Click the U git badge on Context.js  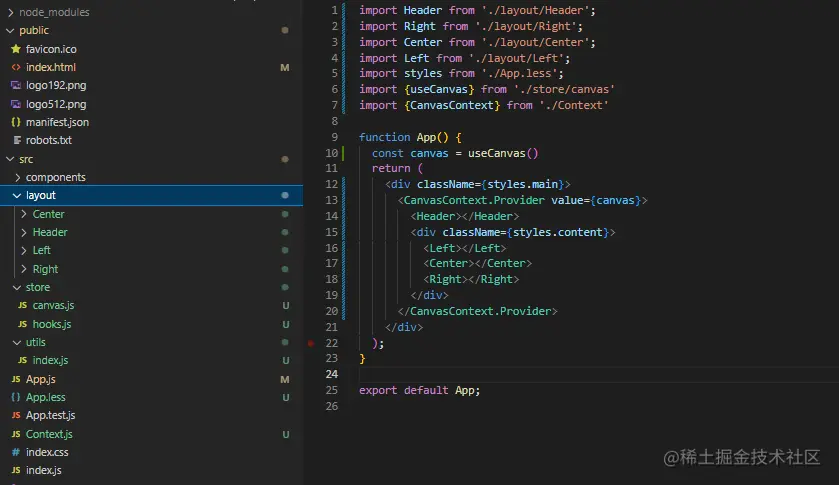click(x=286, y=435)
